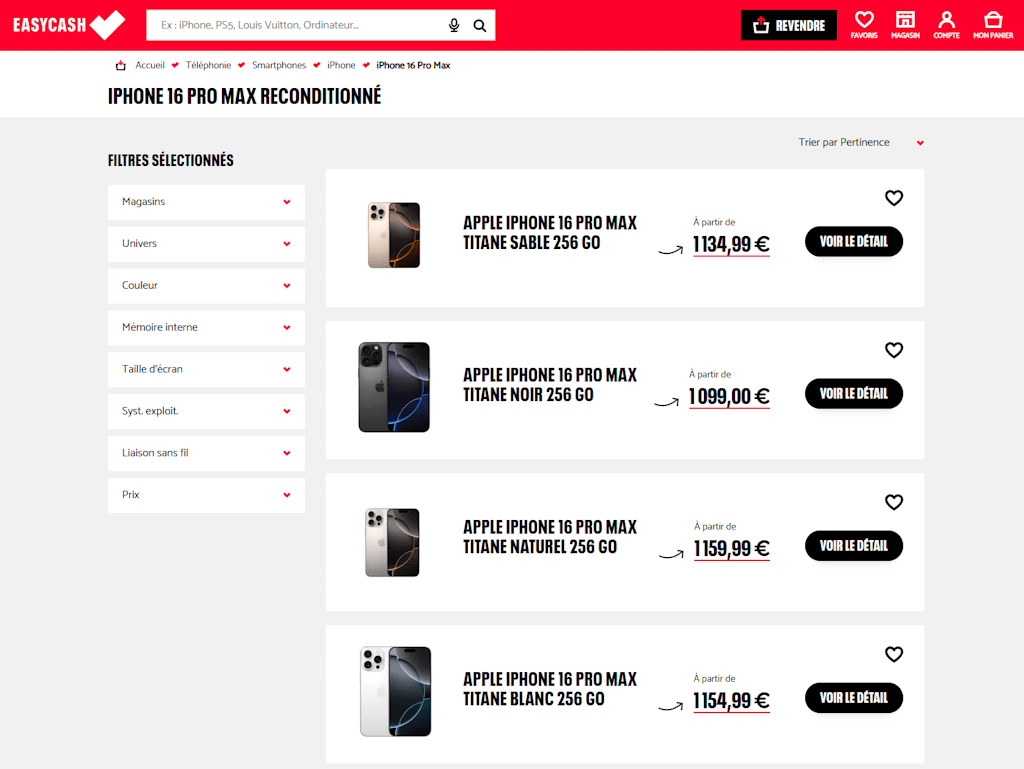Open the Trier par Pertinence dropdown
The width and height of the screenshot is (1024, 769).
tap(861, 142)
